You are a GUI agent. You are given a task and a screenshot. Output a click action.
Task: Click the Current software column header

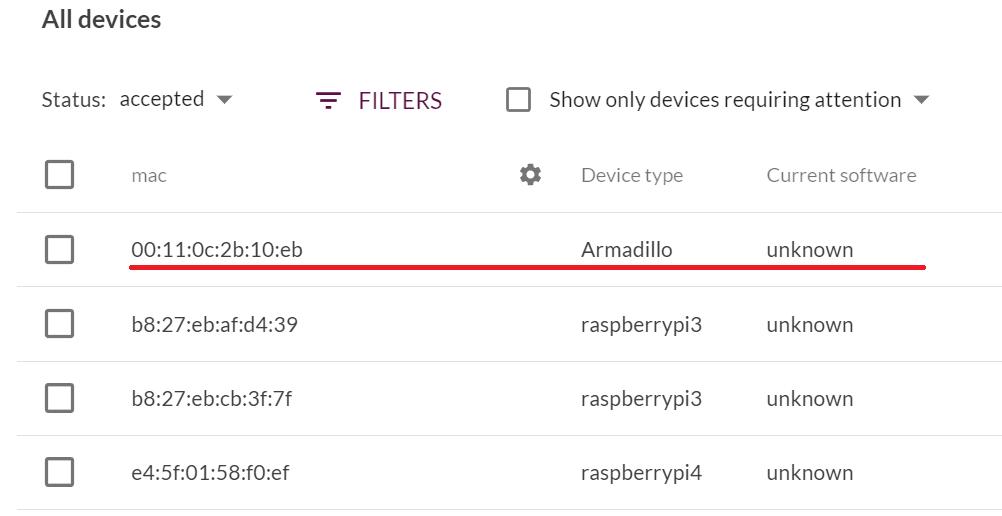click(x=841, y=176)
